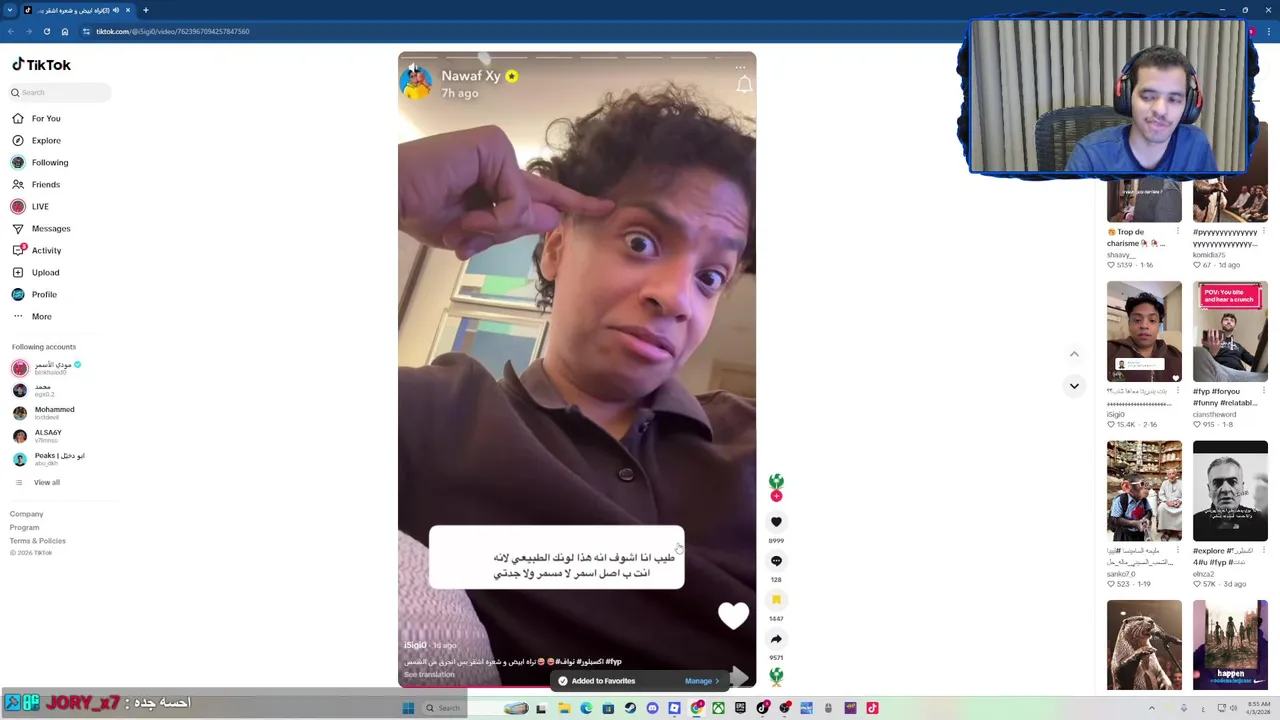Toggle the yellow Favorites bookmark

tap(776, 600)
